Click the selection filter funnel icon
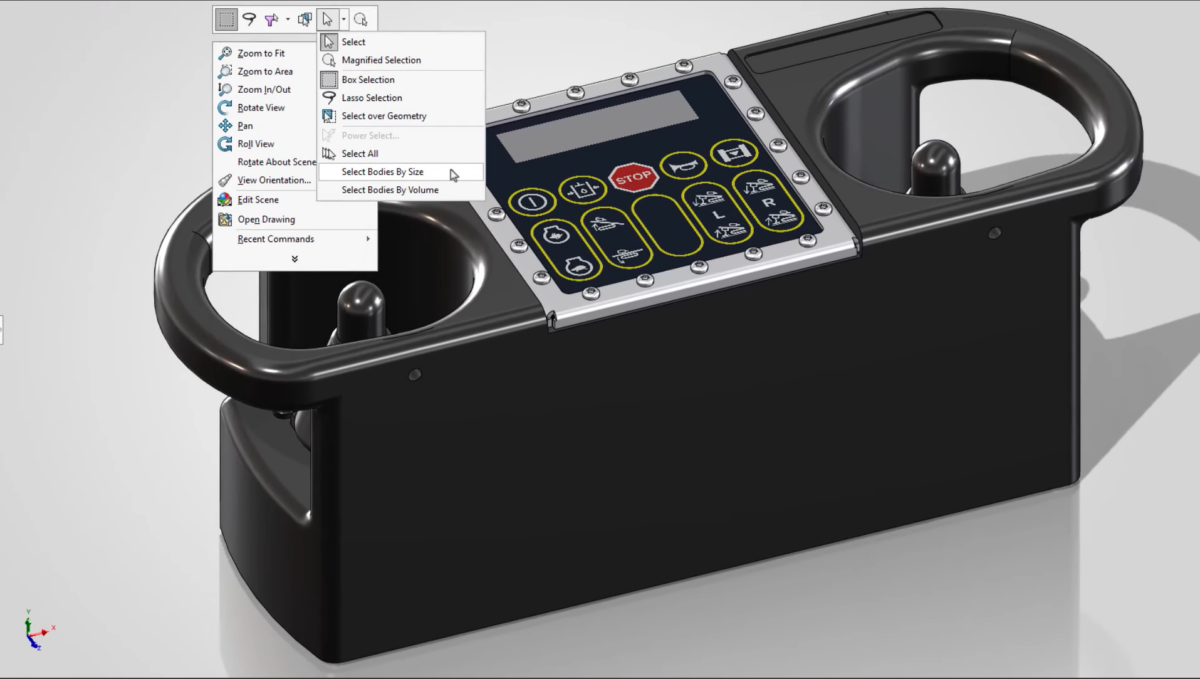1200x679 pixels. tap(271, 19)
